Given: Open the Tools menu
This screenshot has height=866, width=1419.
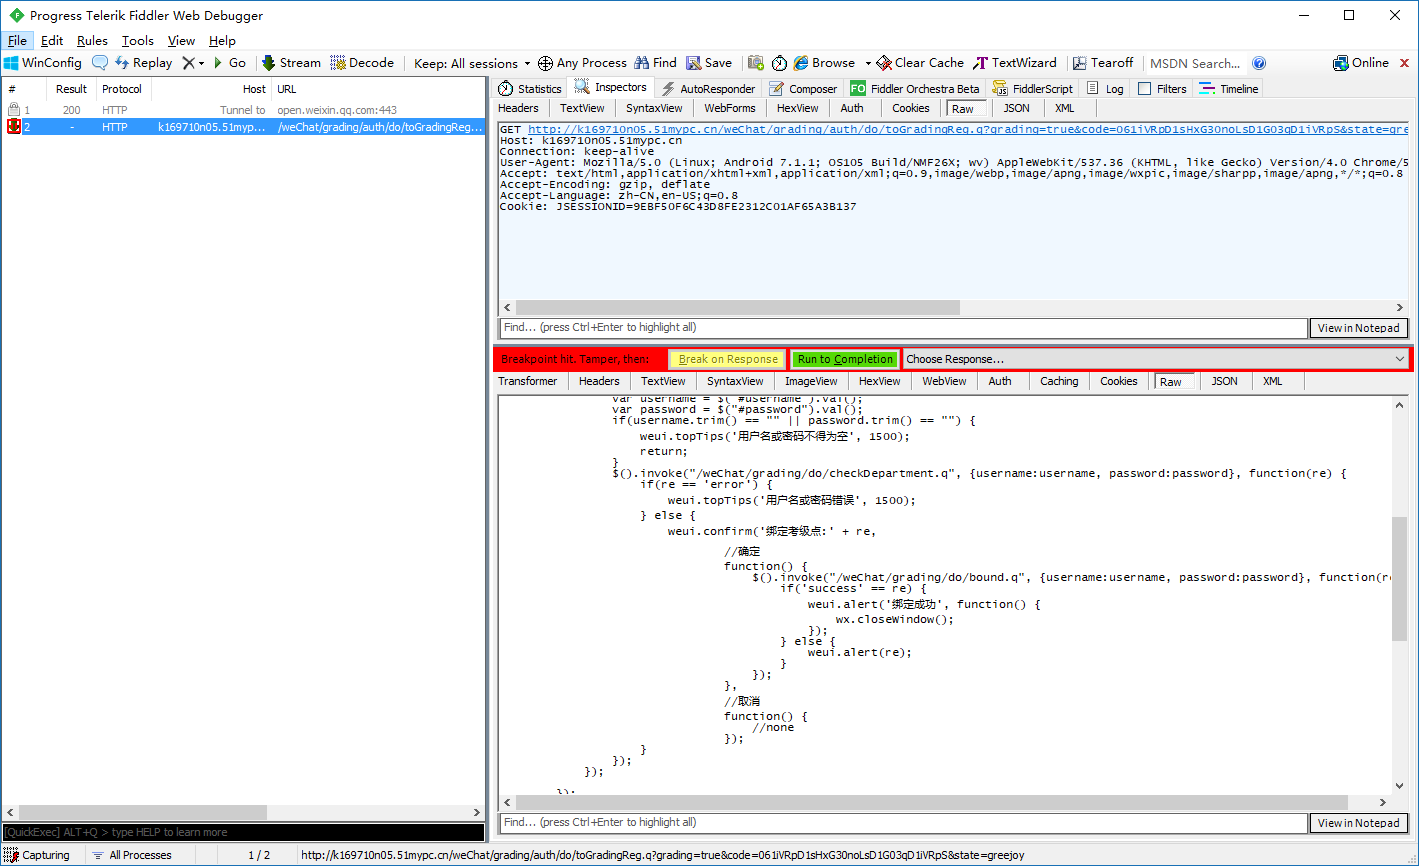Looking at the screenshot, I should pos(138,41).
